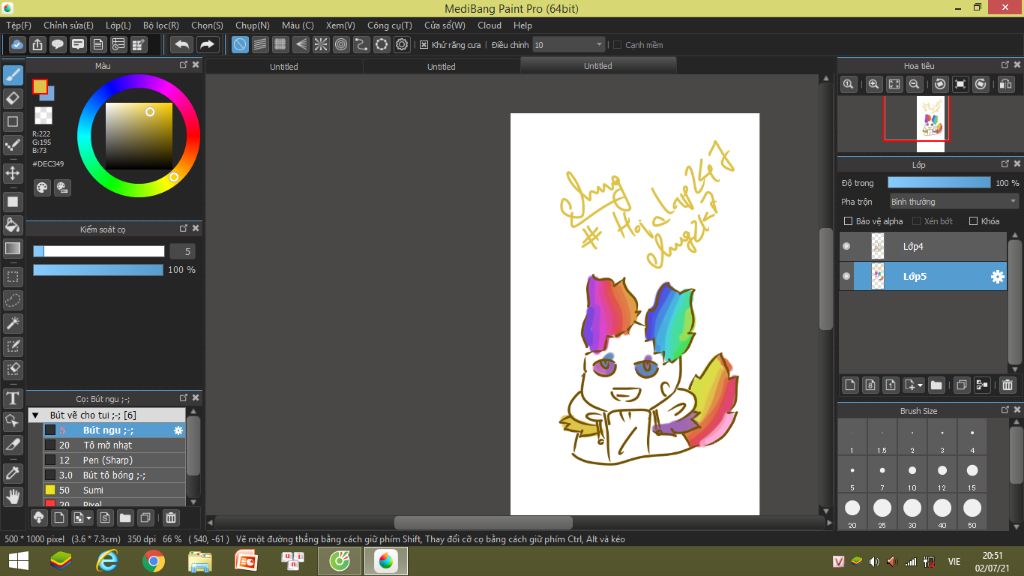Adjust the brush size slider

[99, 251]
